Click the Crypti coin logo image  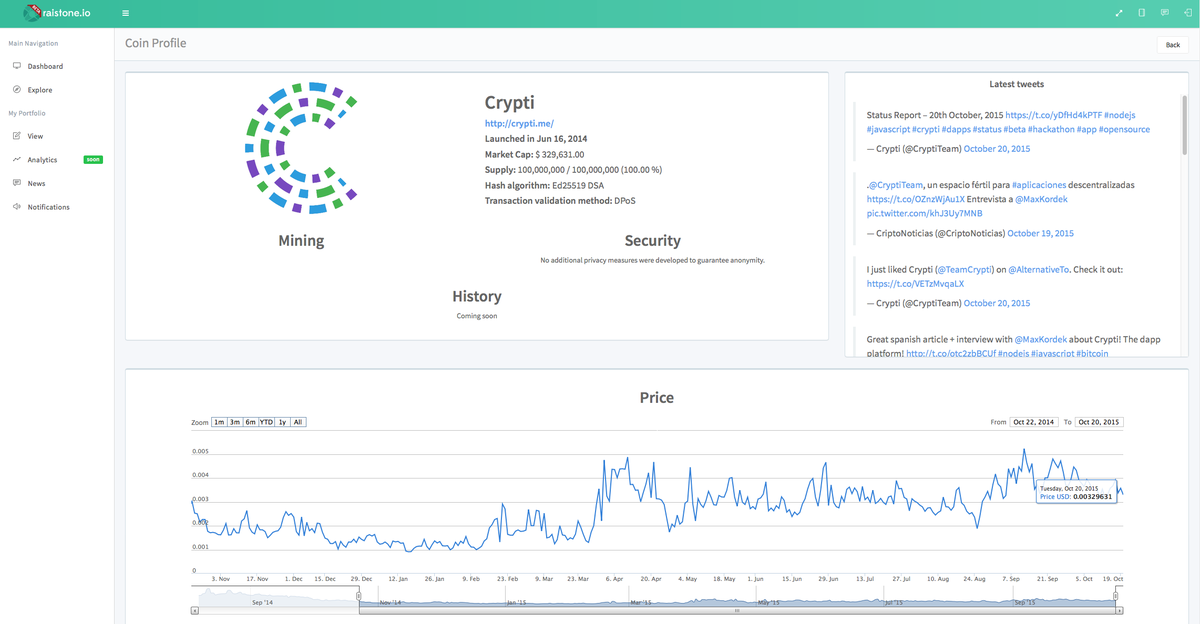[x=301, y=150]
